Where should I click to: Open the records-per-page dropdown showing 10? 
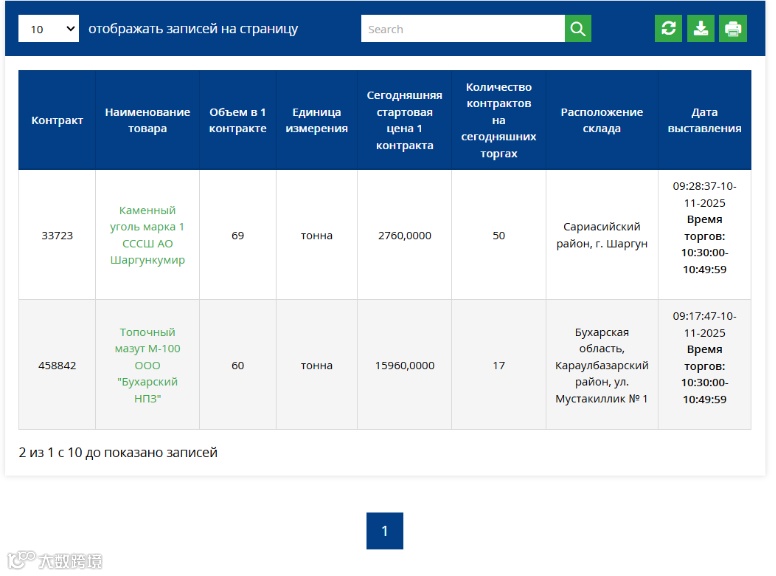[x=48, y=29]
